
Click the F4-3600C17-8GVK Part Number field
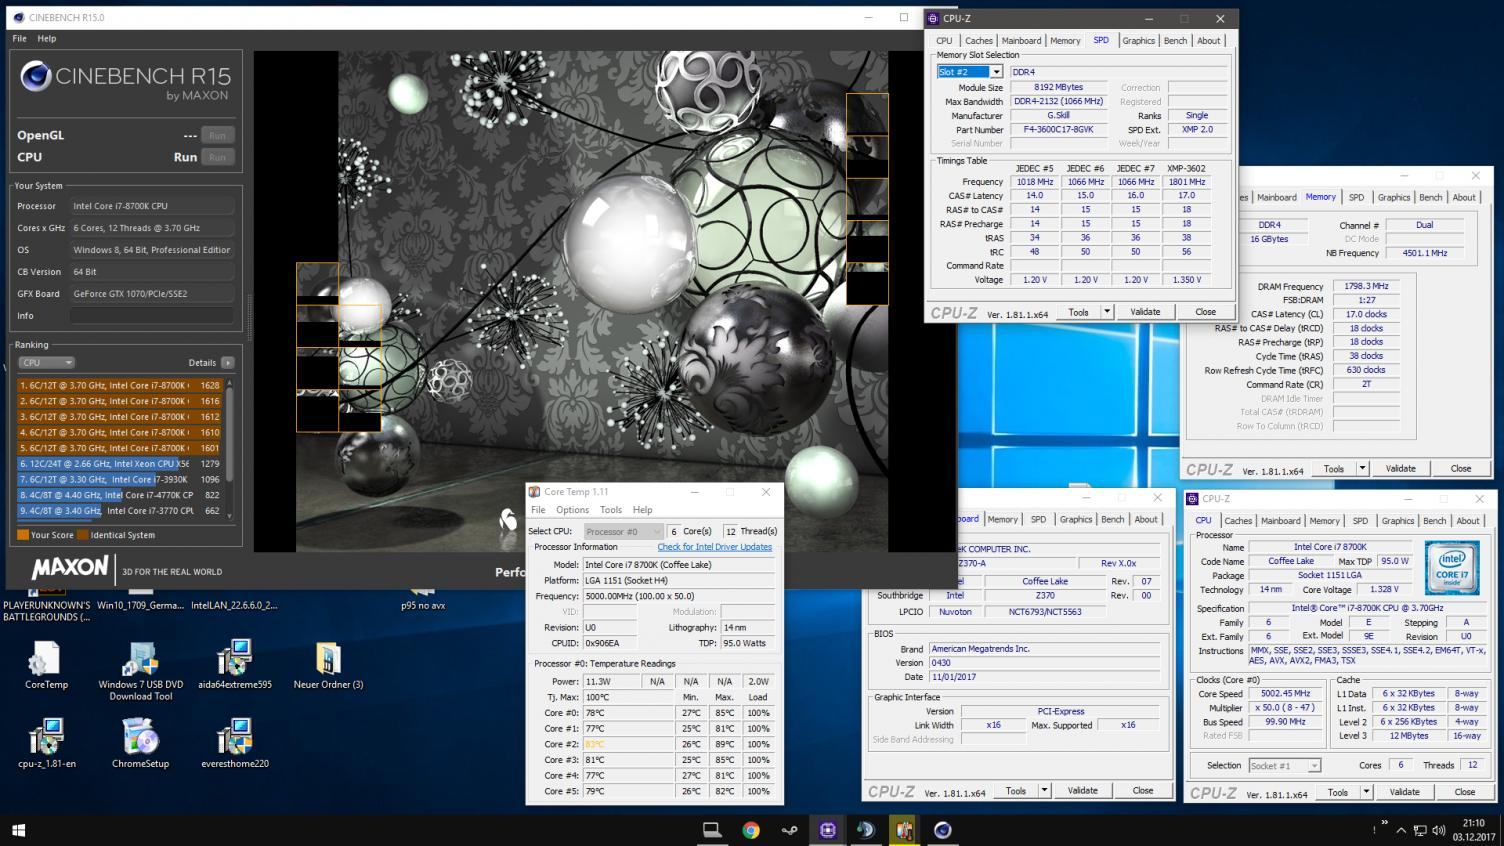tap(1058, 129)
